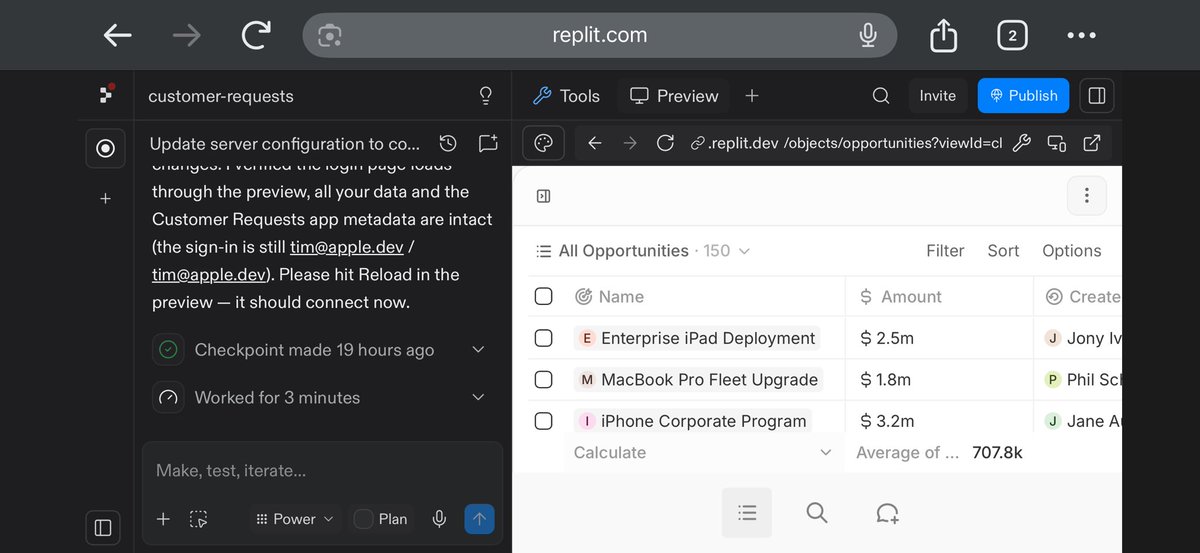The width and height of the screenshot is (1200, 553).
Task: Check the Enterprise iPad Deployment row
Action: tap(543, 338)
